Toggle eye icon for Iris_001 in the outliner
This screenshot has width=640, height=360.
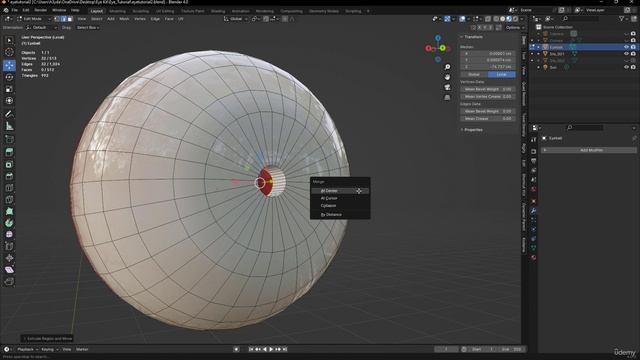pyautogui.click(x=626, y=54)
